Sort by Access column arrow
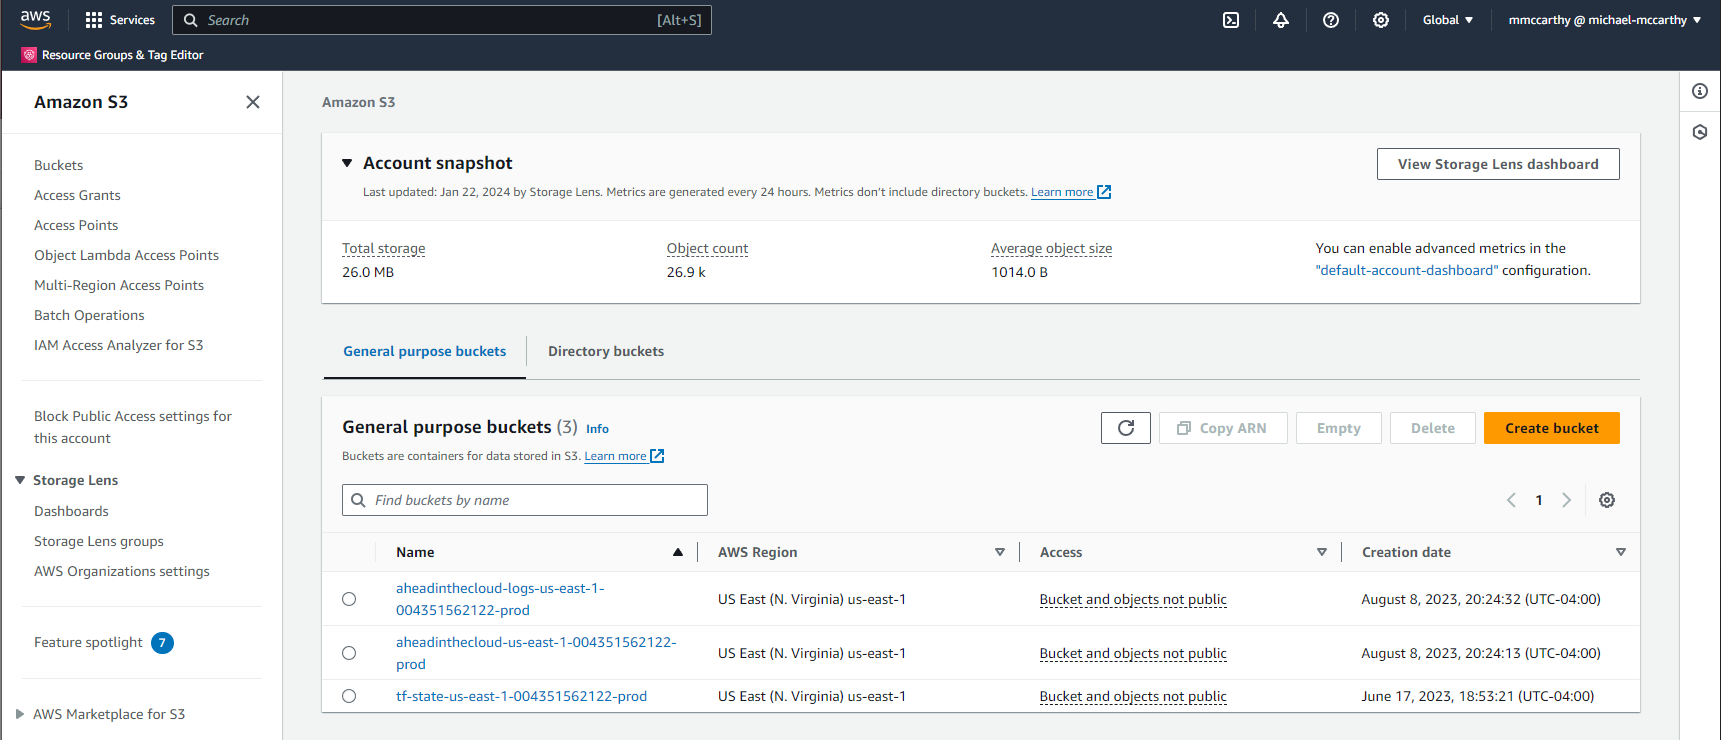Image resolution: width=1721 pixels, height=740 pixels. 1322,552
